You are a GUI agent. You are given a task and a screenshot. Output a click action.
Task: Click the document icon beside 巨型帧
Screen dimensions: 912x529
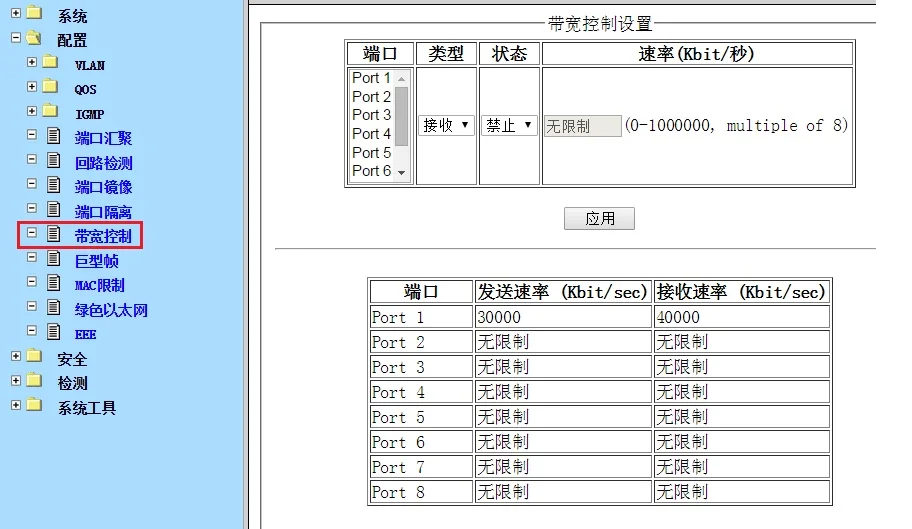pyautogui.click(x=54, y=258)
